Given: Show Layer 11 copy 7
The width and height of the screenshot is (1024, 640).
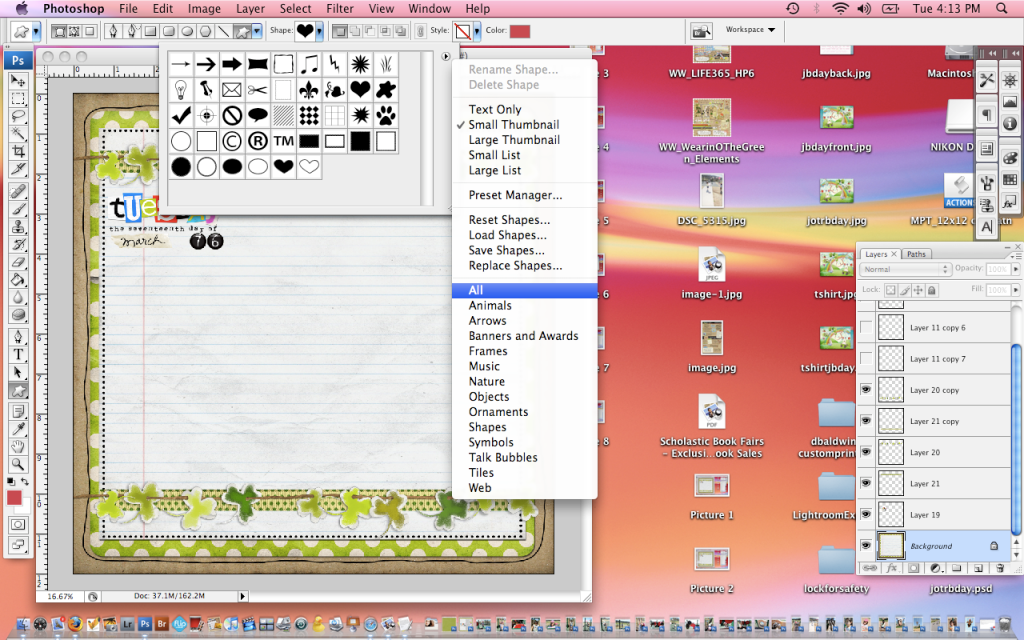Looking at the screenshot, I should click(866, 359).
